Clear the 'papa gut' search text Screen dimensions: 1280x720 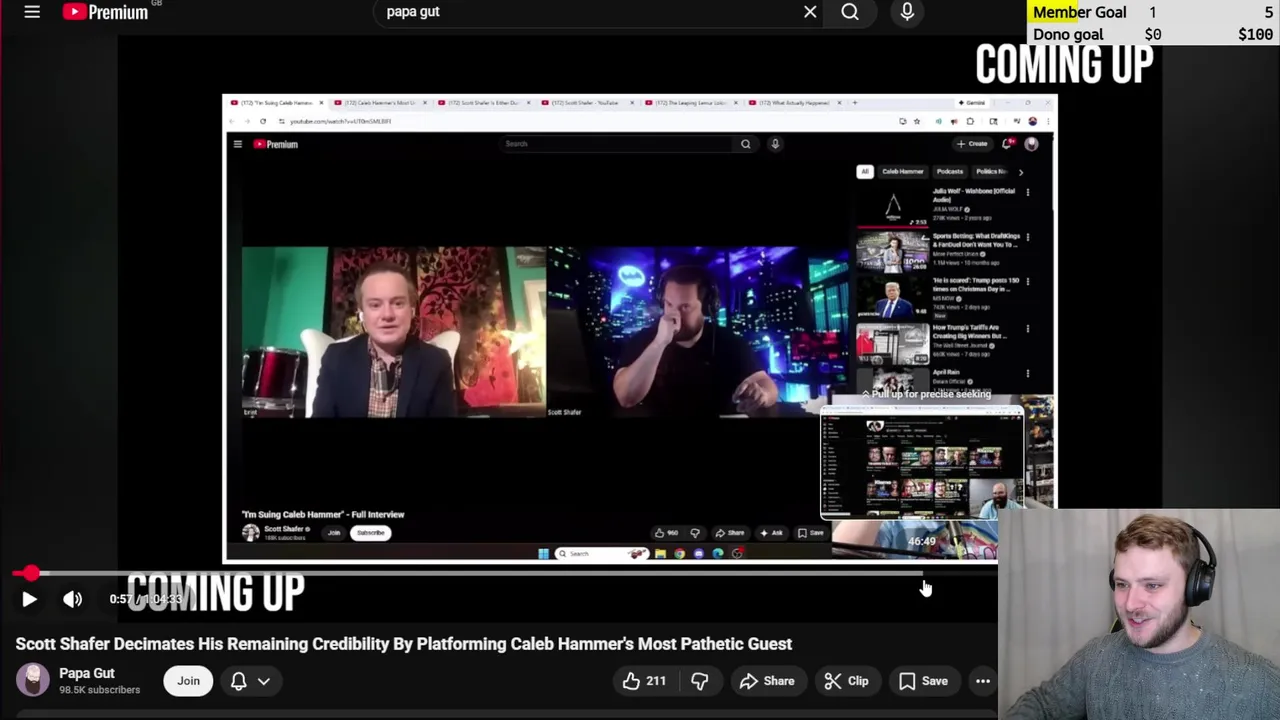(810, 12)
